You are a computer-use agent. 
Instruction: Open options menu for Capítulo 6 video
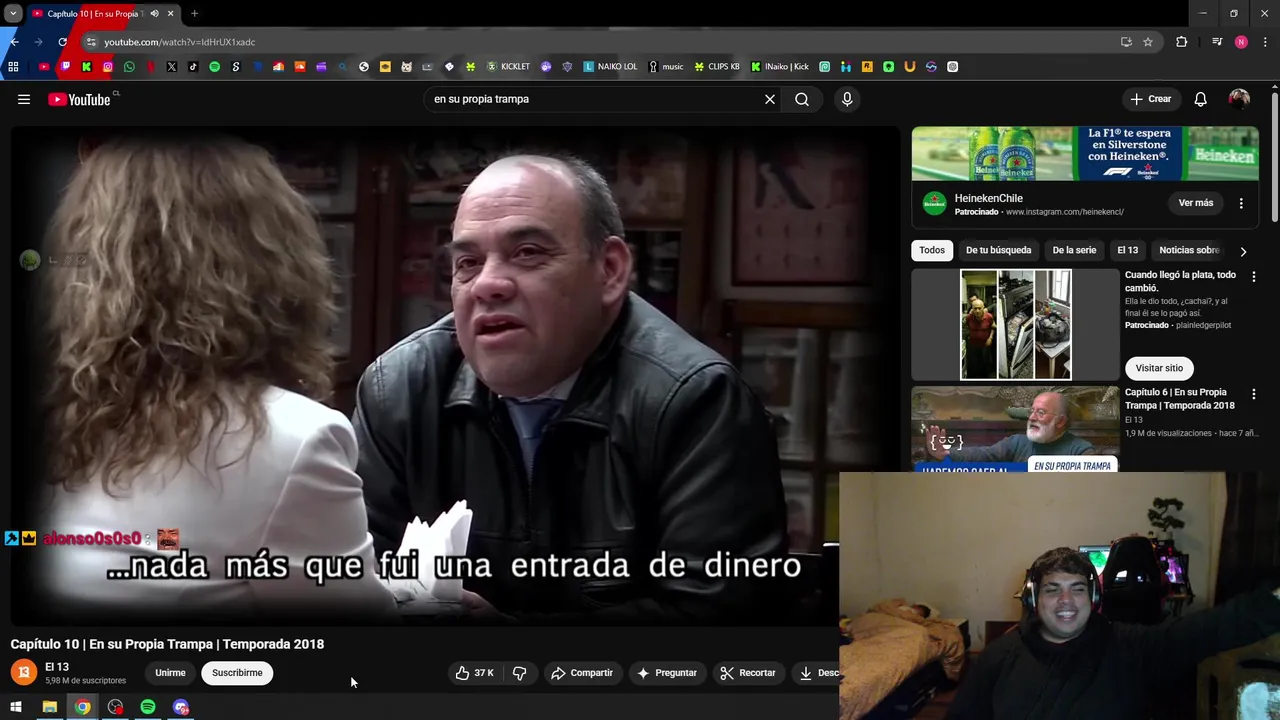coord(1253,394)
